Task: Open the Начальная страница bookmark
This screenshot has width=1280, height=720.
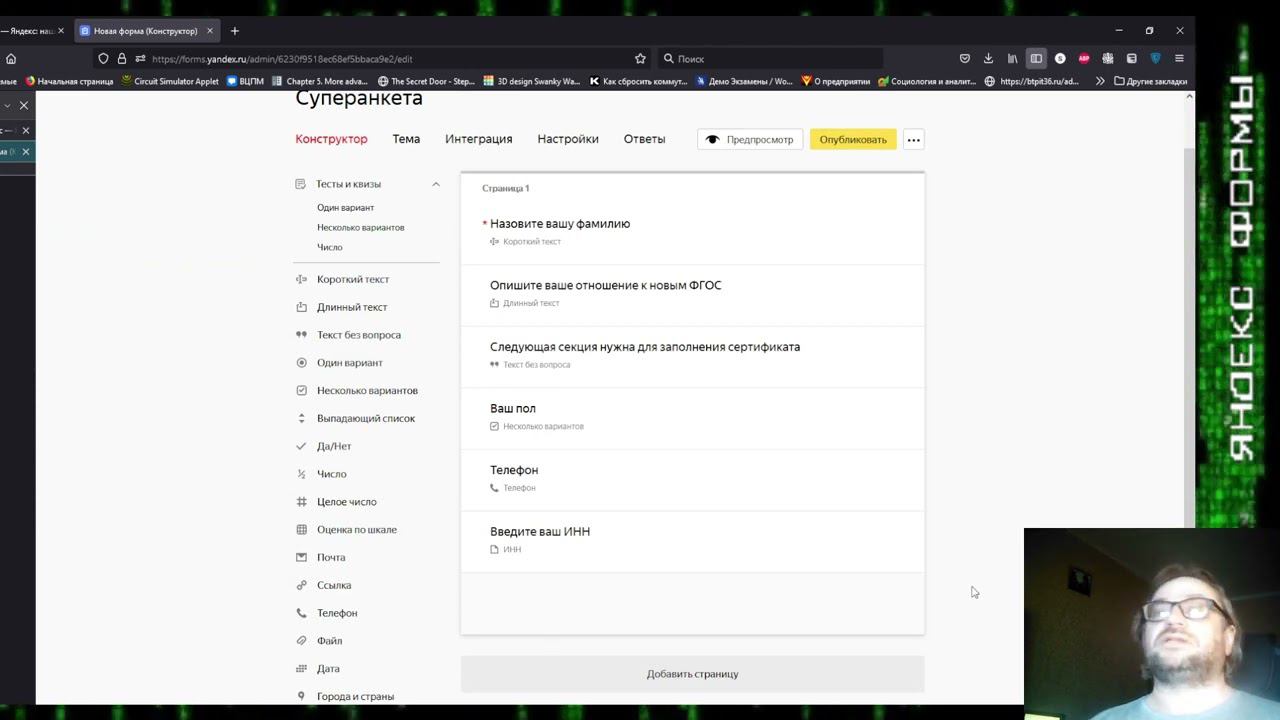Action: pyautogui.click(x=69, y=82)
